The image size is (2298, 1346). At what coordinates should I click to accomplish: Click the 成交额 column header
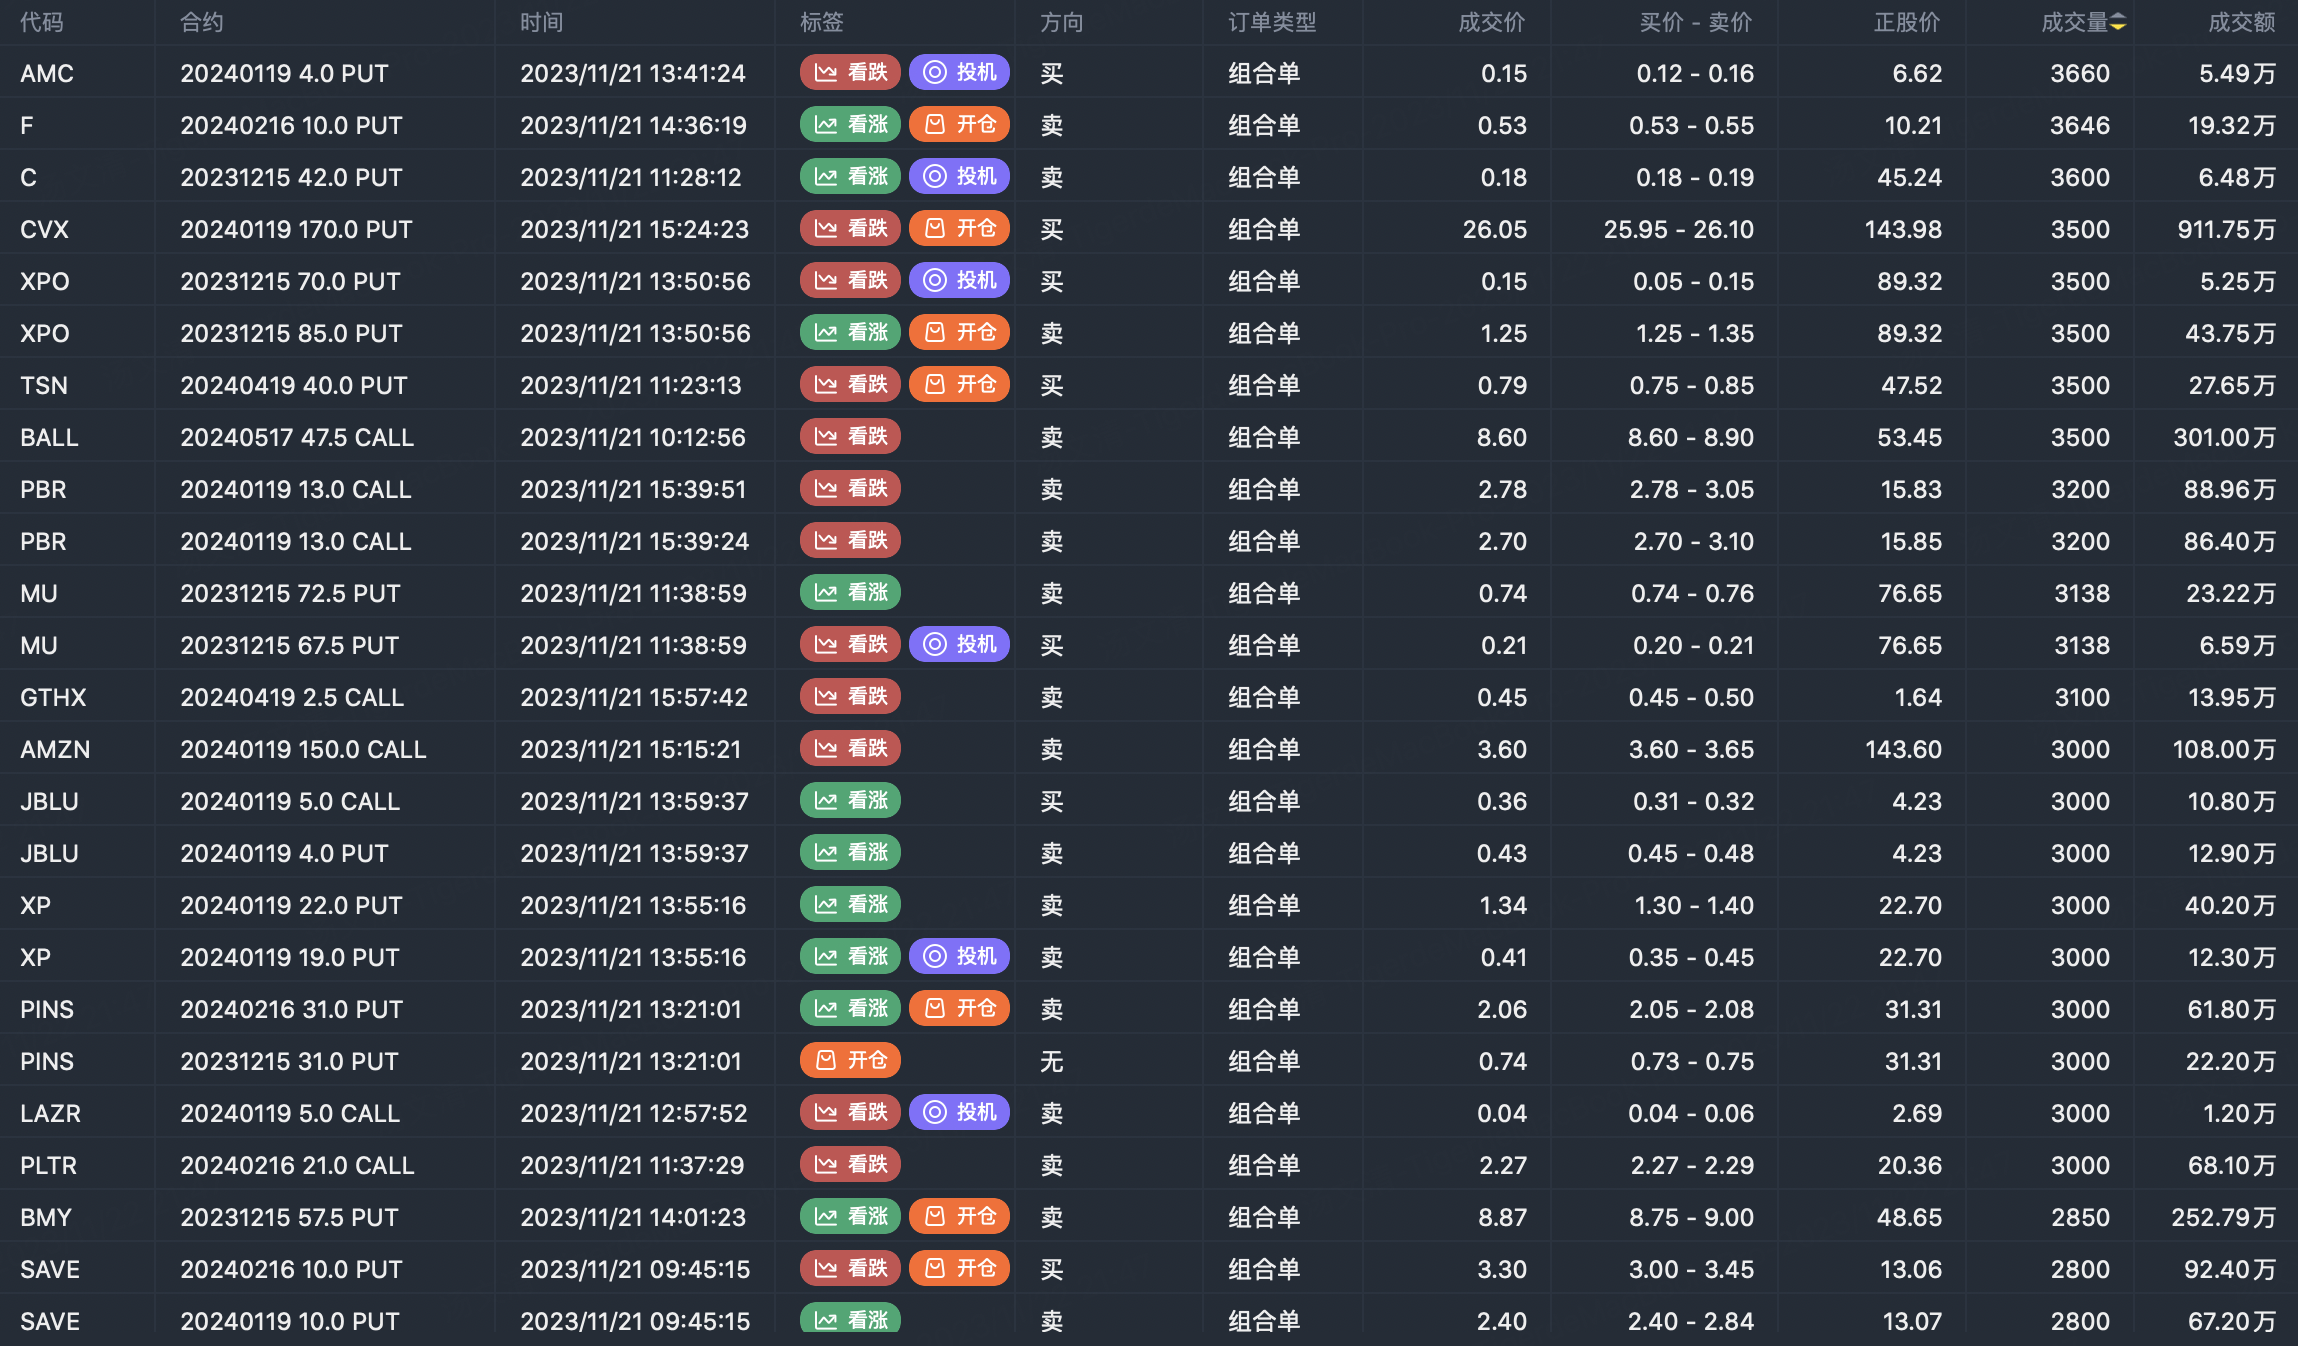tap(2240, 22)
